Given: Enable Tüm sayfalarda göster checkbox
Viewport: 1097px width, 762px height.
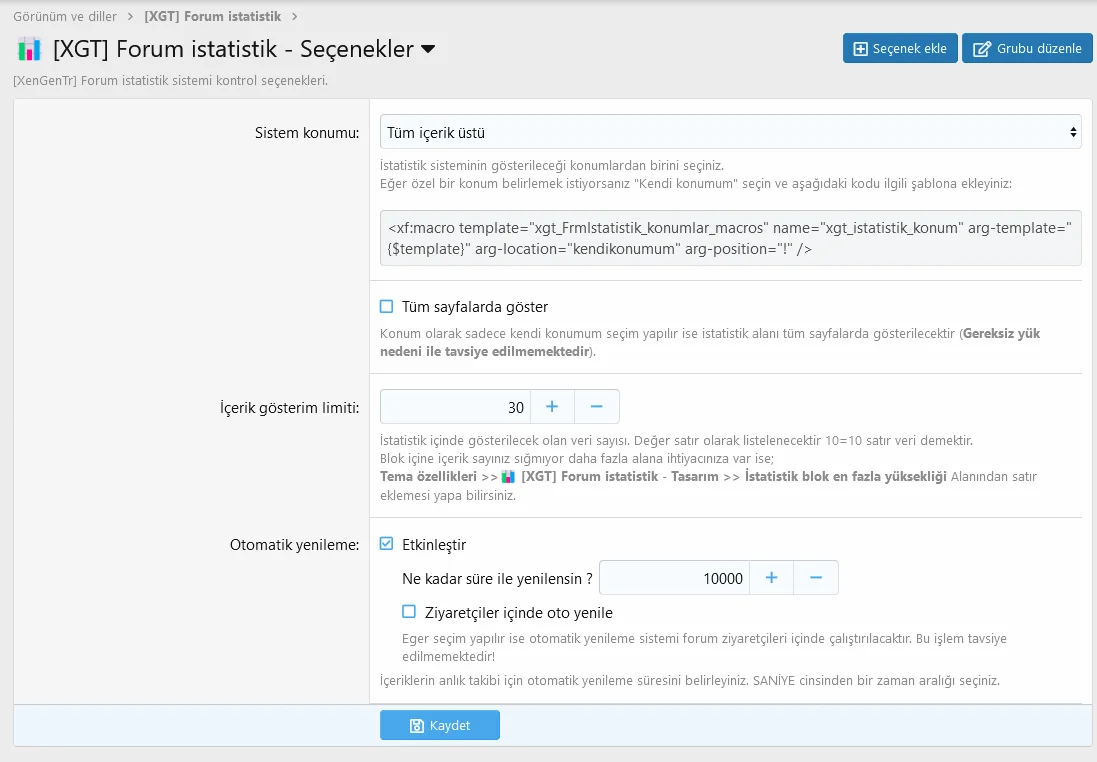Looking at the screenshot, I should (387, 307).
